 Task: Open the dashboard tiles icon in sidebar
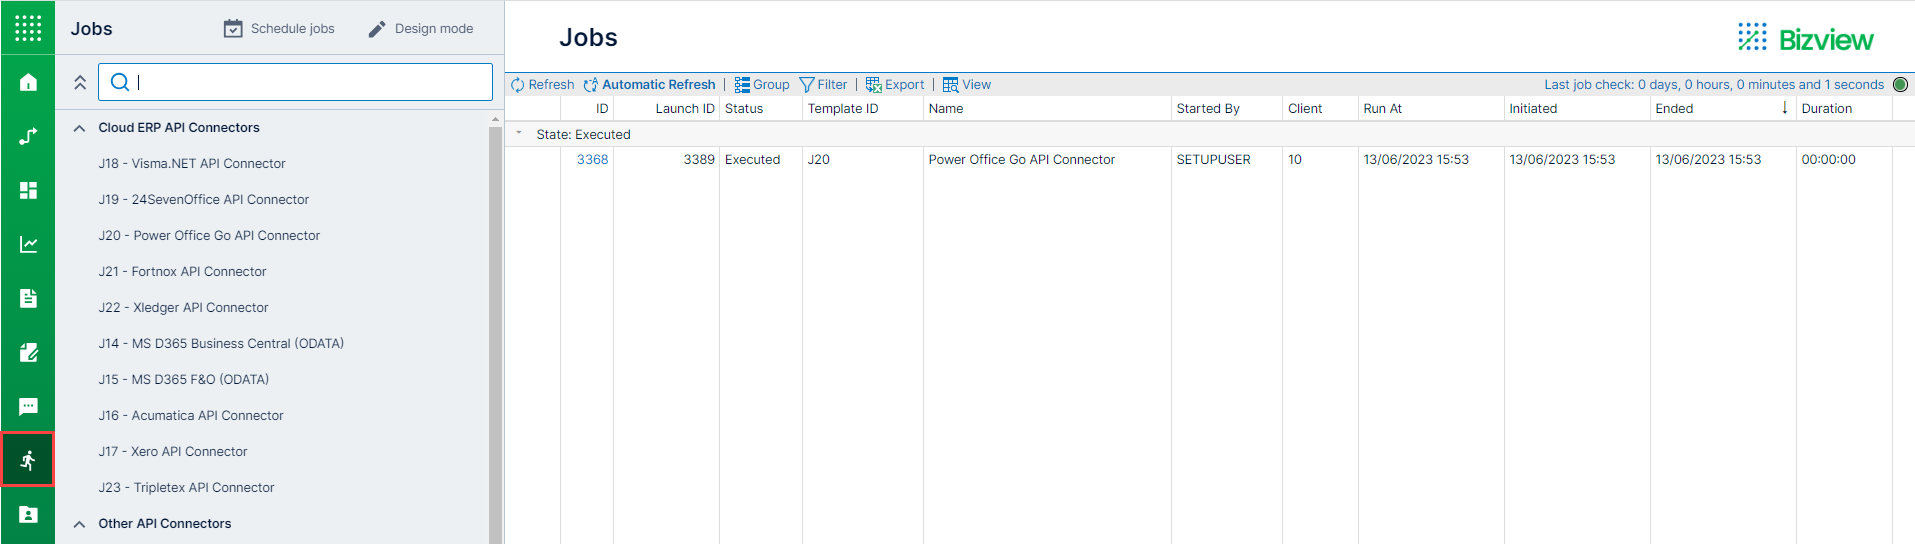(x=28, y=190)
